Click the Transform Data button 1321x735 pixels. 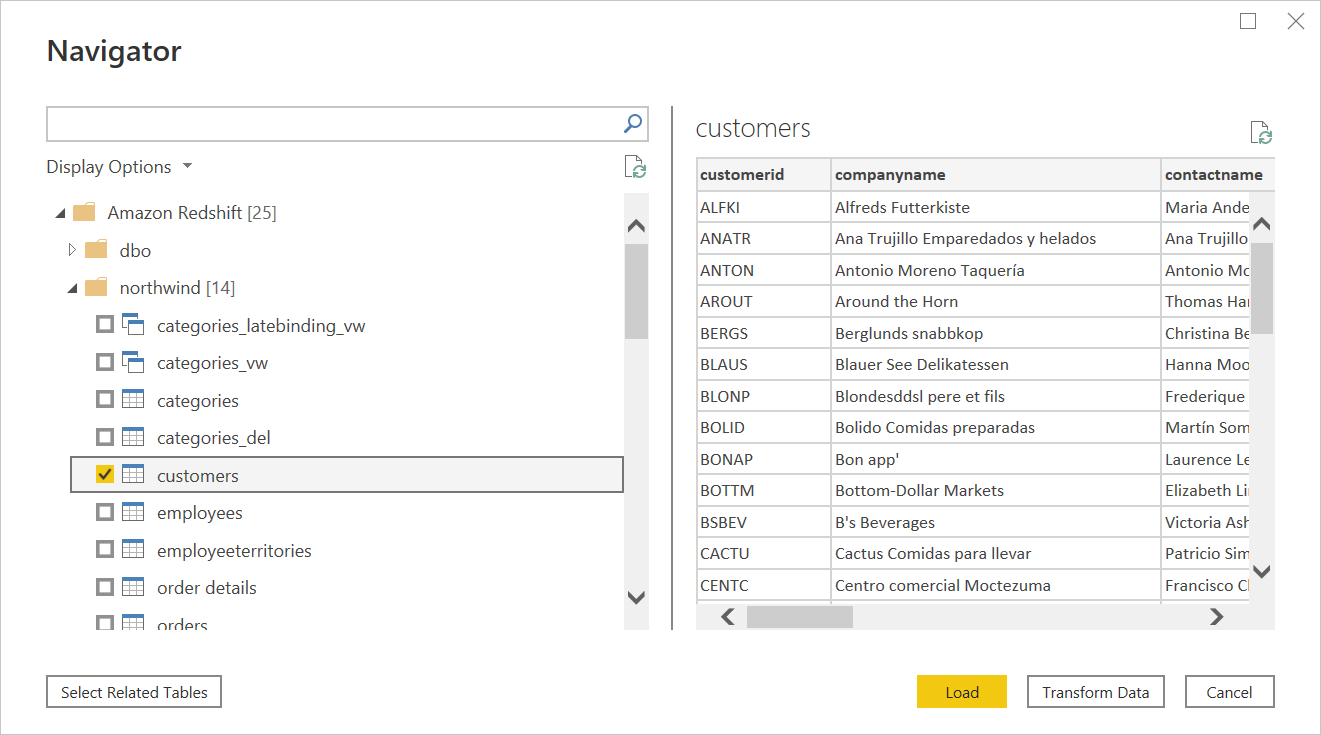point(1095,691)
